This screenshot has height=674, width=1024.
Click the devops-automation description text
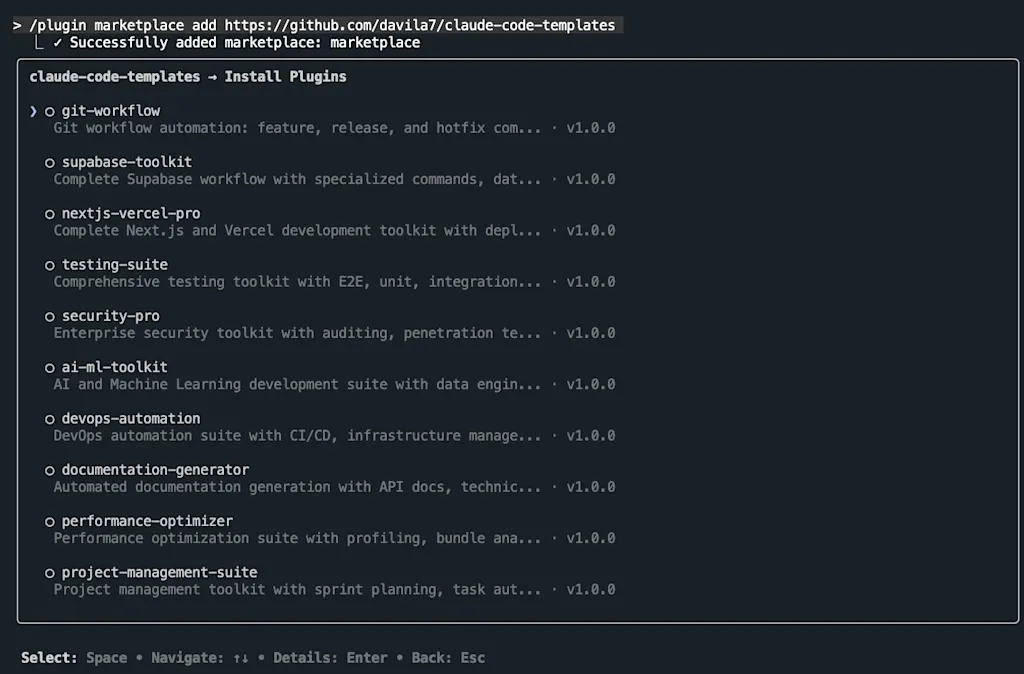(297, 436)
